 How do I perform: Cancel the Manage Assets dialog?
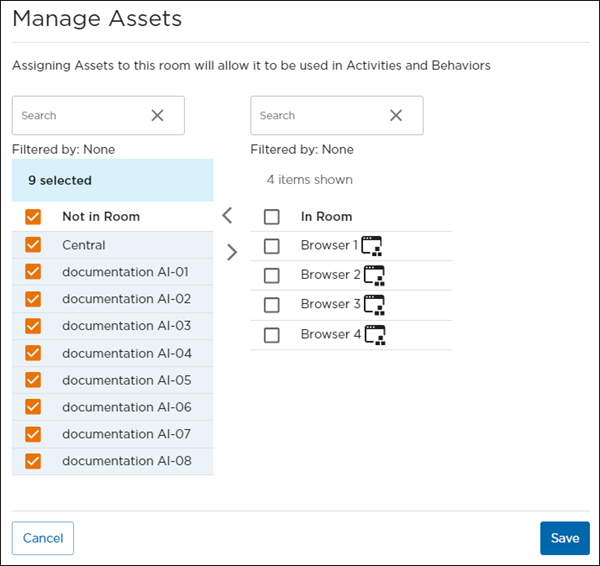click(43, 538)
